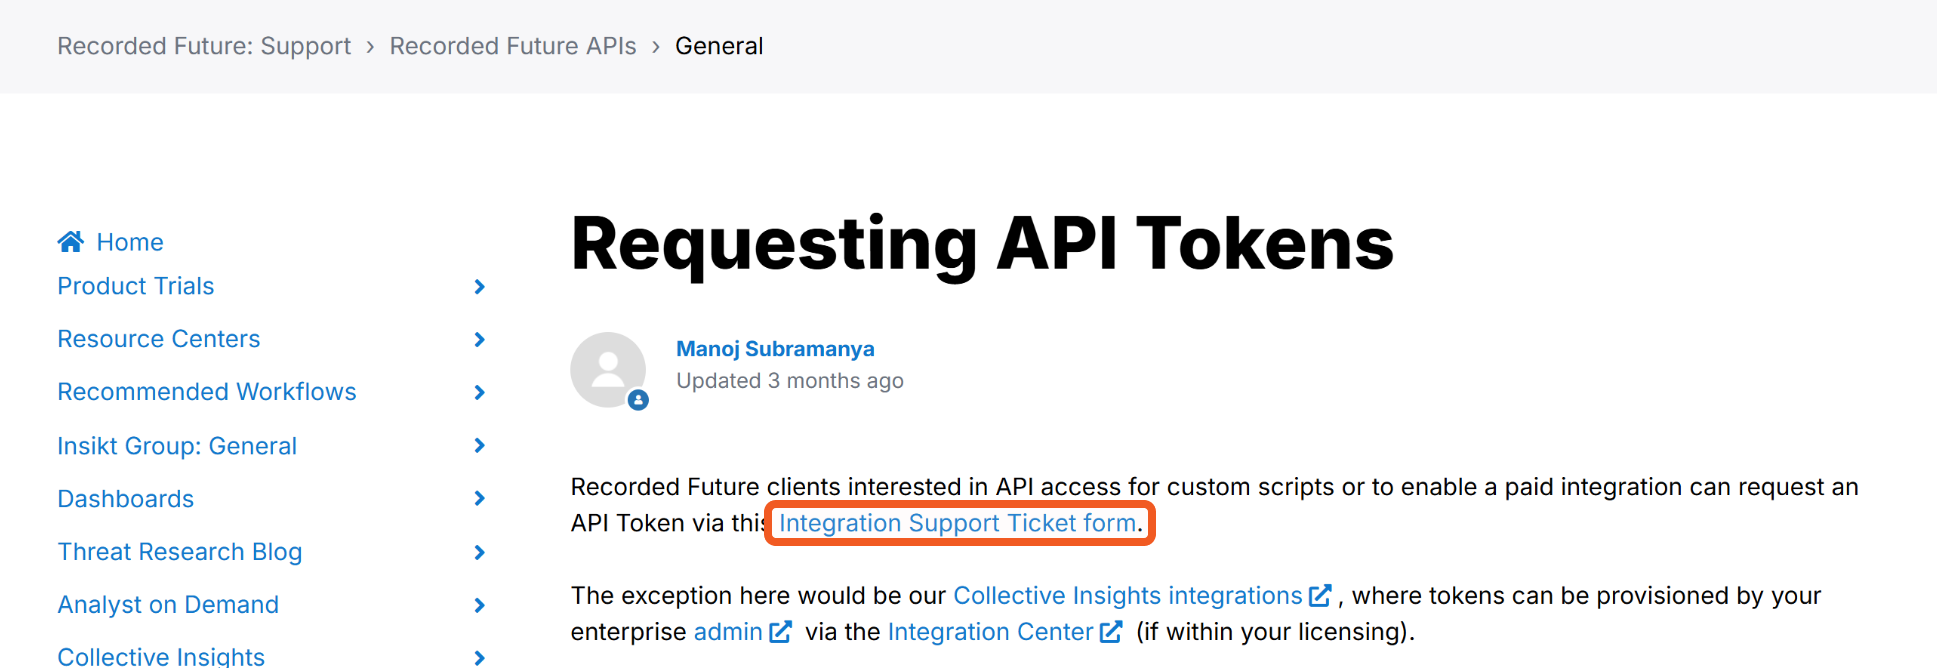Expand Recommended Workflows sidebar section
Screen dimensions: 1937x668
(480, 393)
